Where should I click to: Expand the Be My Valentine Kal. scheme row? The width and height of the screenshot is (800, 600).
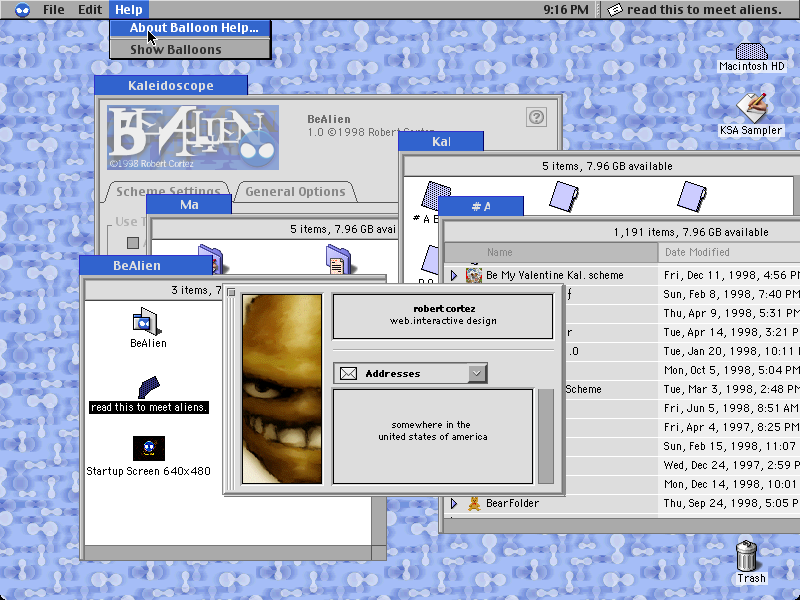454,276
